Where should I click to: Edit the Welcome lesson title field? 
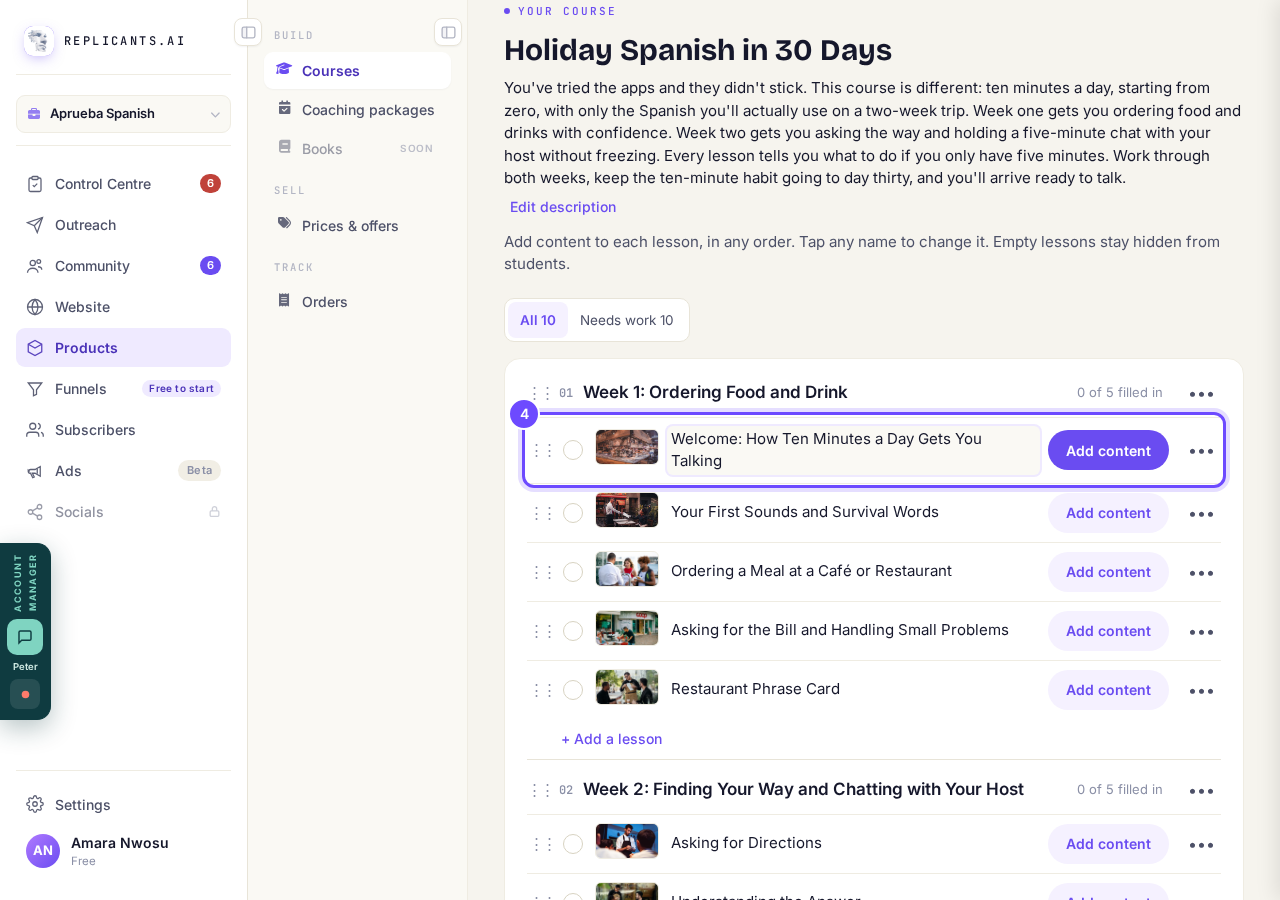point(853,450)
